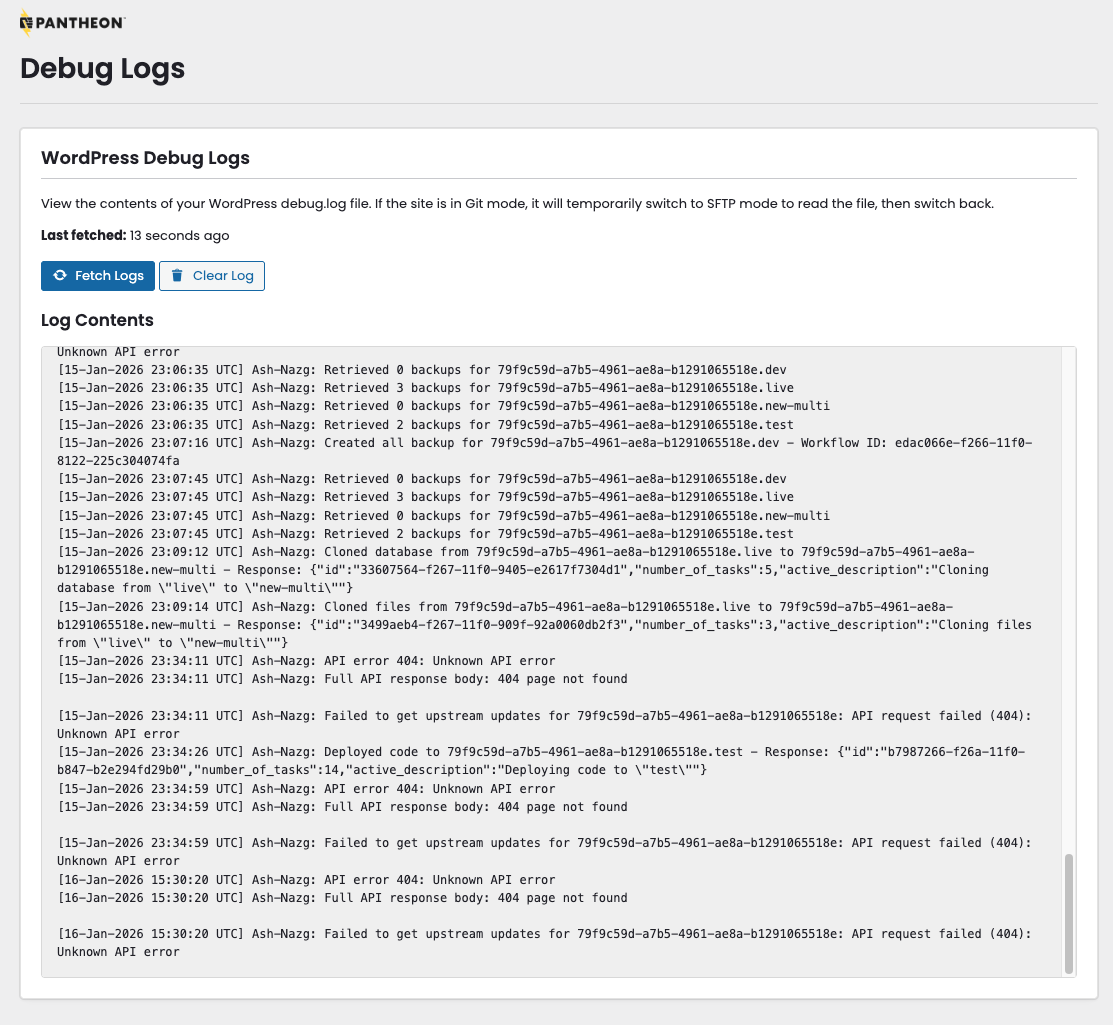Click the WordPress Debug Logs card title

[145, 158]
